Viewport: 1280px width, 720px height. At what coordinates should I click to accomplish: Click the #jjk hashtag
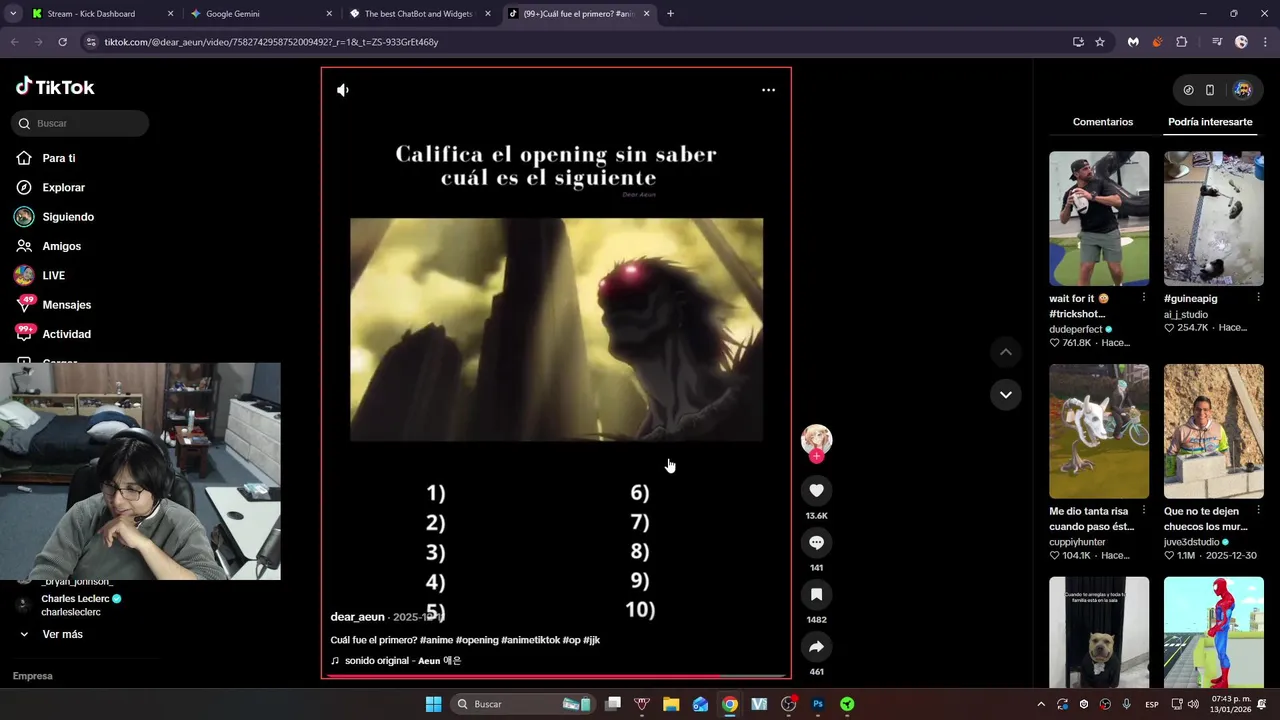point(591,640)
